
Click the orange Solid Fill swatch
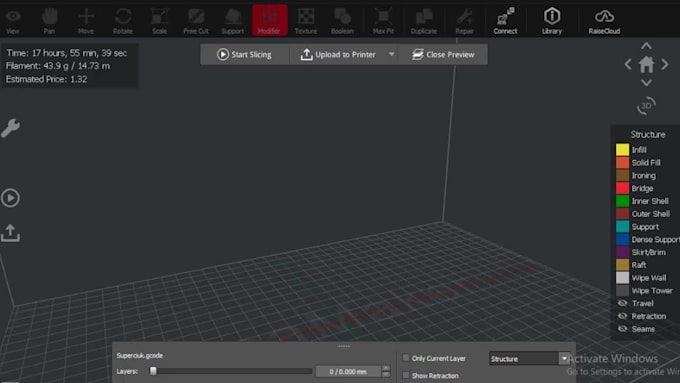coord(622,163)
